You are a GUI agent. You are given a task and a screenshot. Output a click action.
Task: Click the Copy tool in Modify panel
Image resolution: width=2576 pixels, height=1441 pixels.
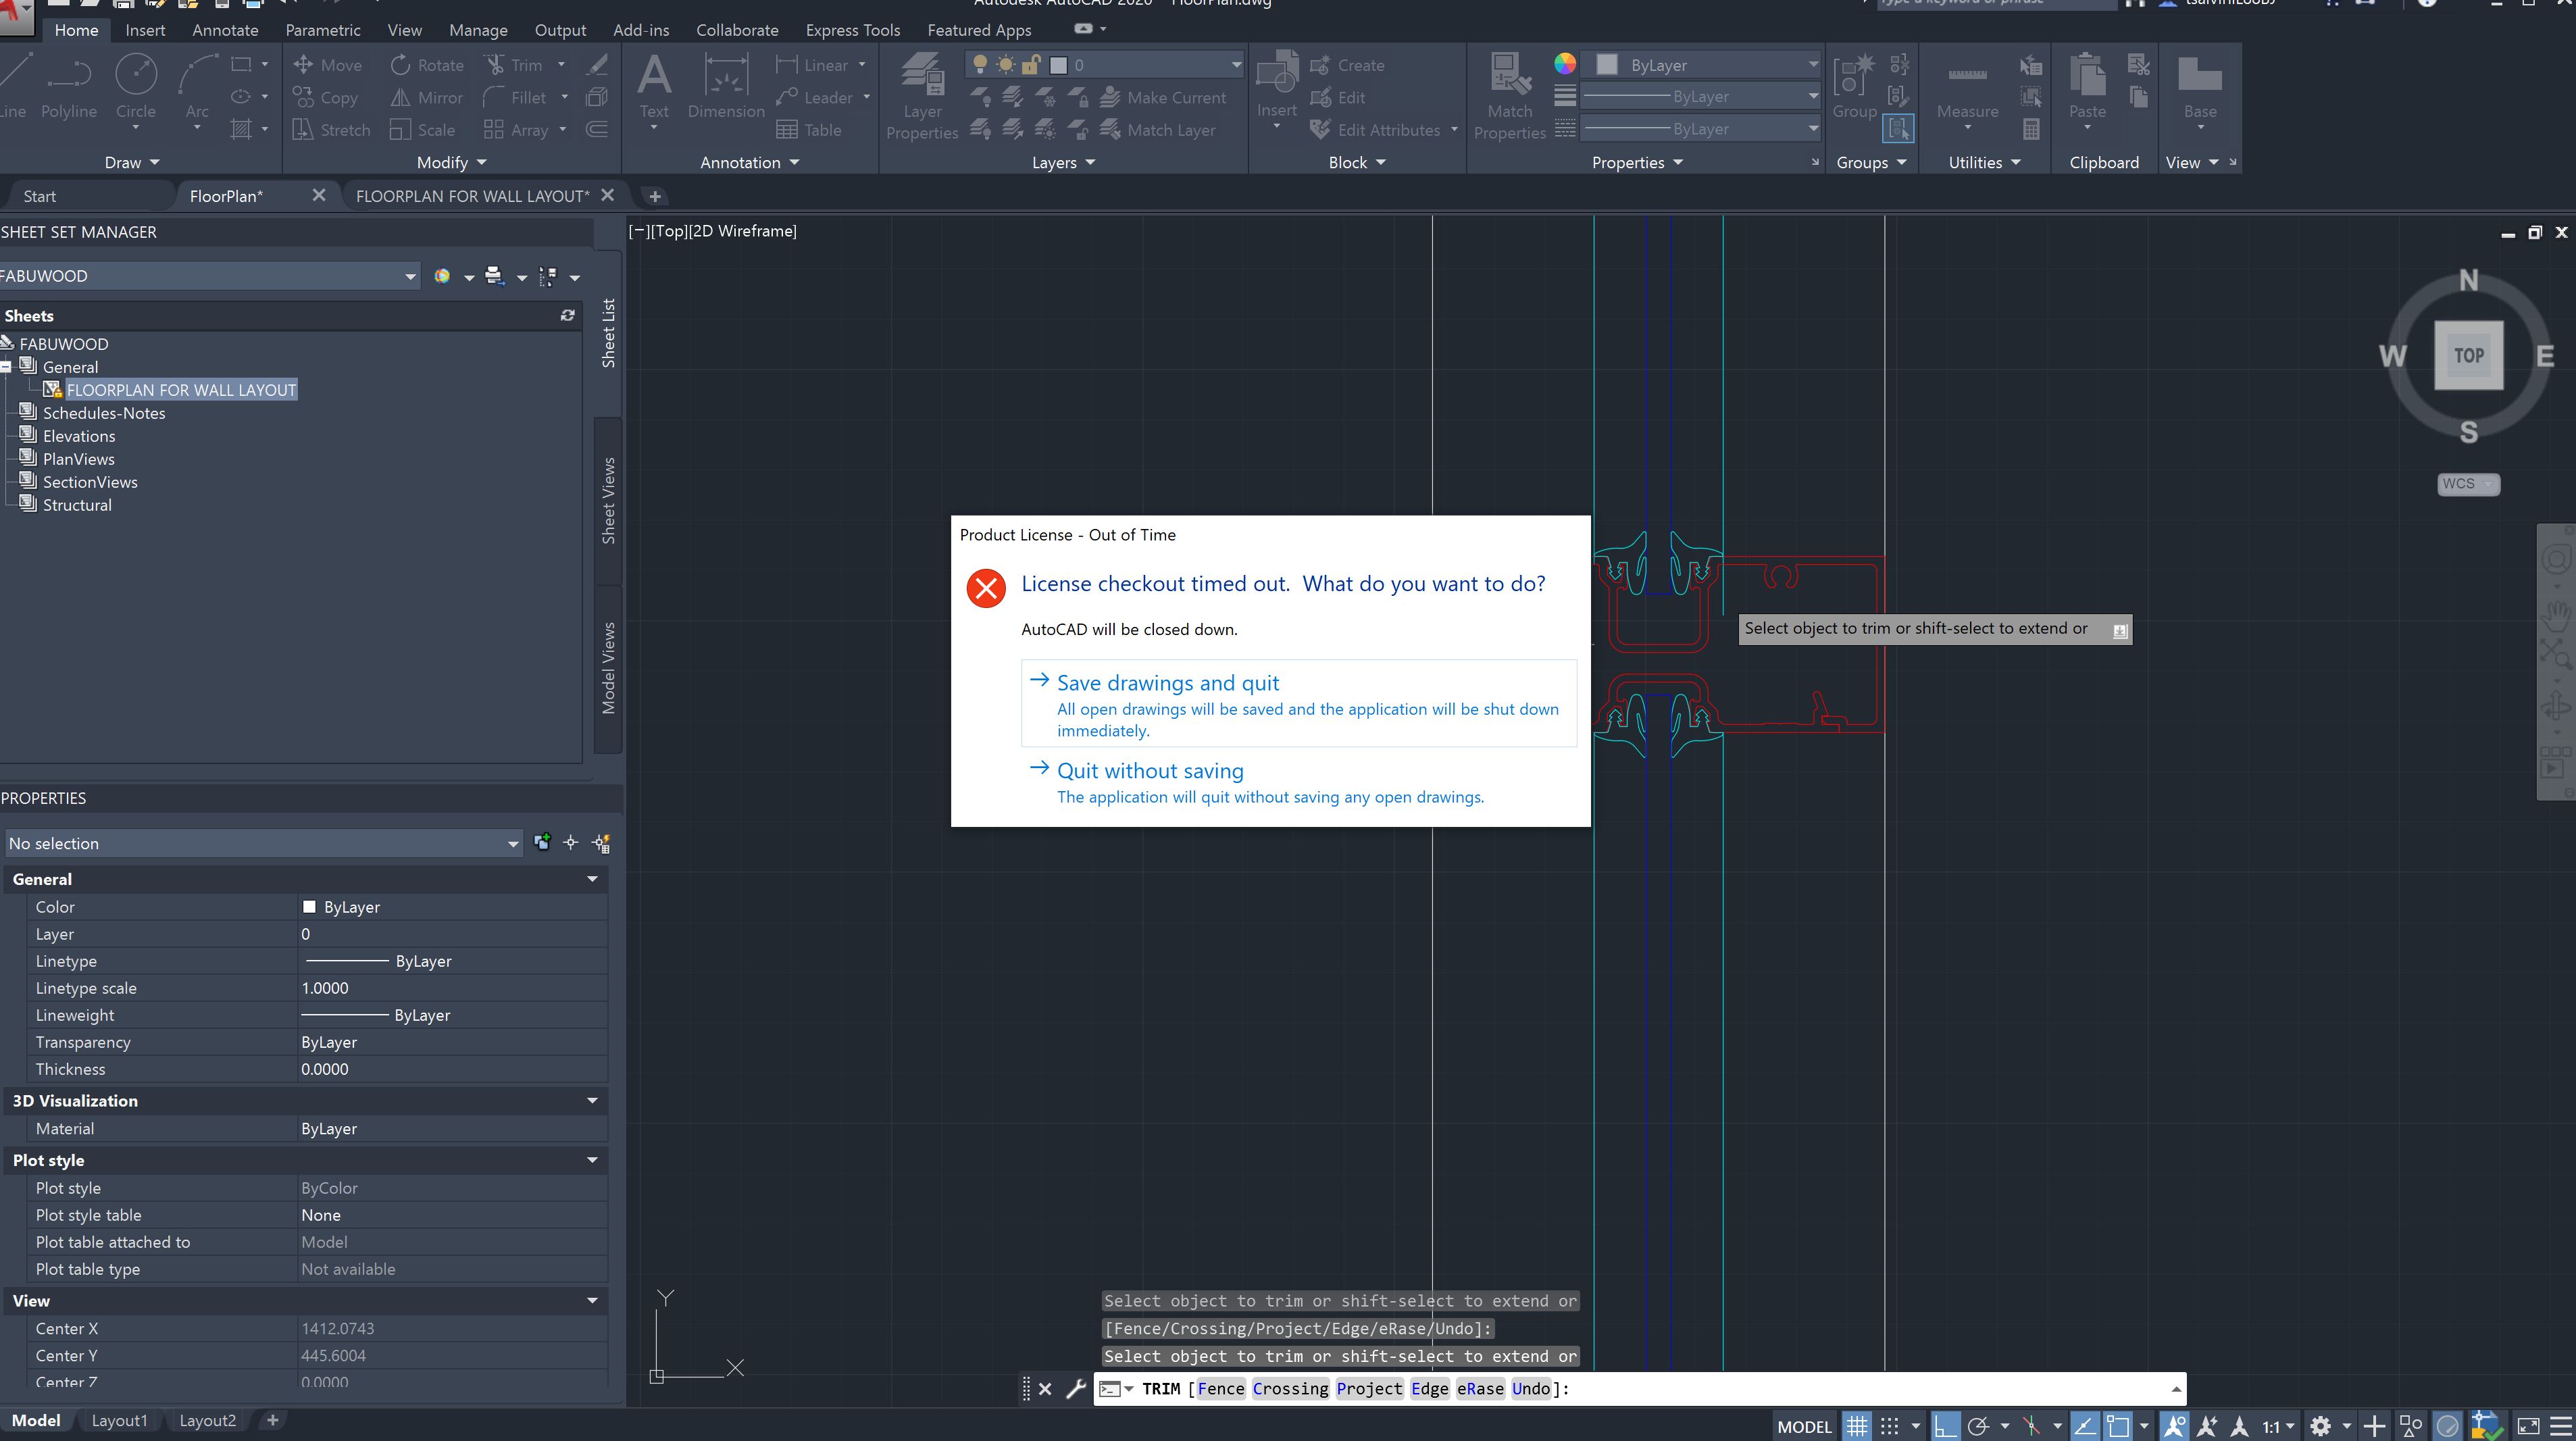pos(326,98)
